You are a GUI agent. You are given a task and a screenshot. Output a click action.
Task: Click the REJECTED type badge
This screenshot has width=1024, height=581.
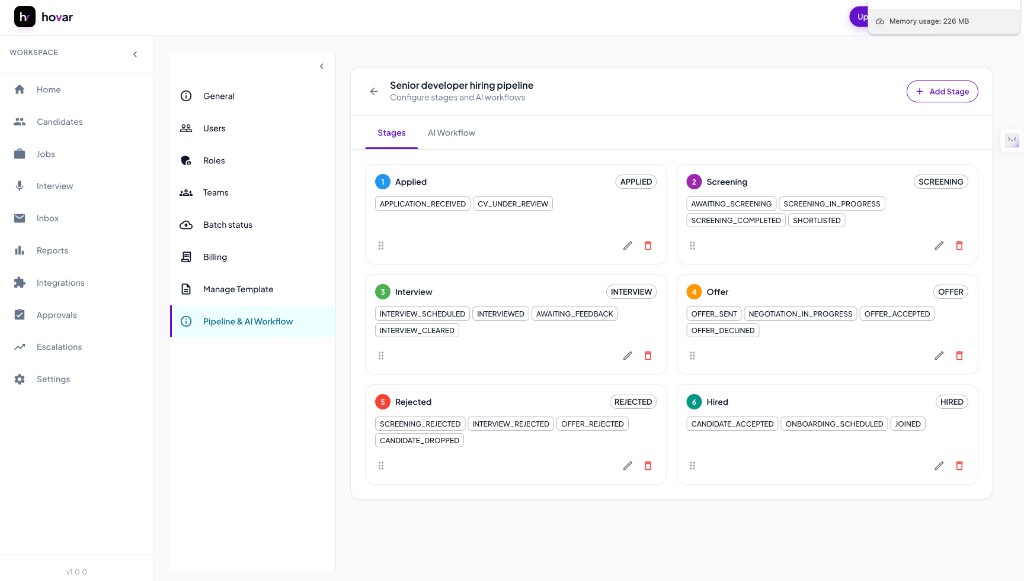pos(633,402)
